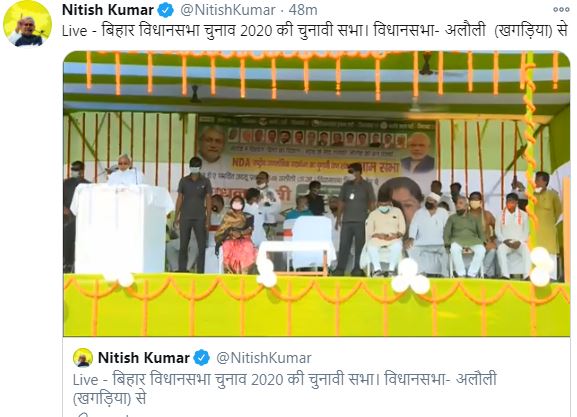Click the verified badge beside top author name
The image size is (577, 417).
pos(166,10)
